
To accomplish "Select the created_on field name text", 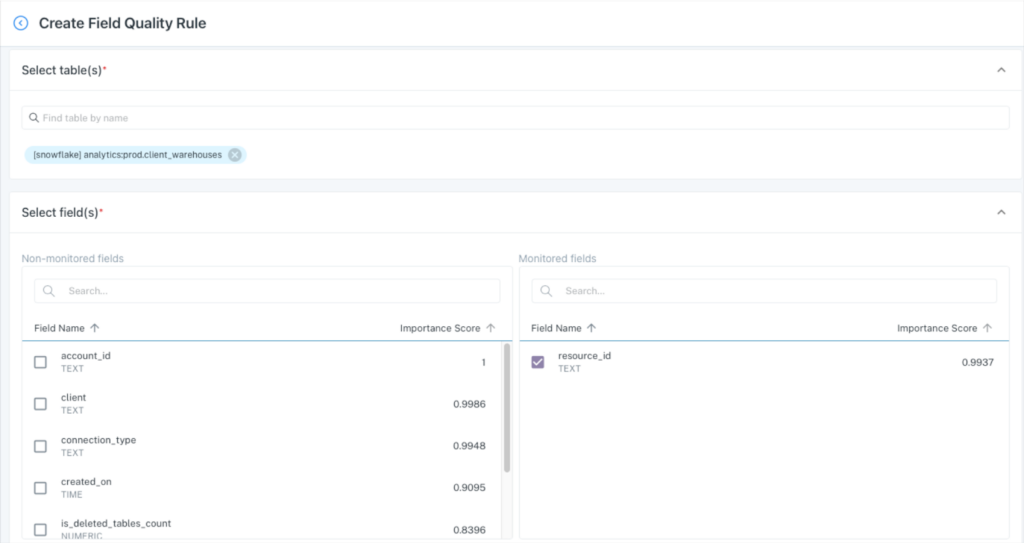I will click(x=86, y=482).
